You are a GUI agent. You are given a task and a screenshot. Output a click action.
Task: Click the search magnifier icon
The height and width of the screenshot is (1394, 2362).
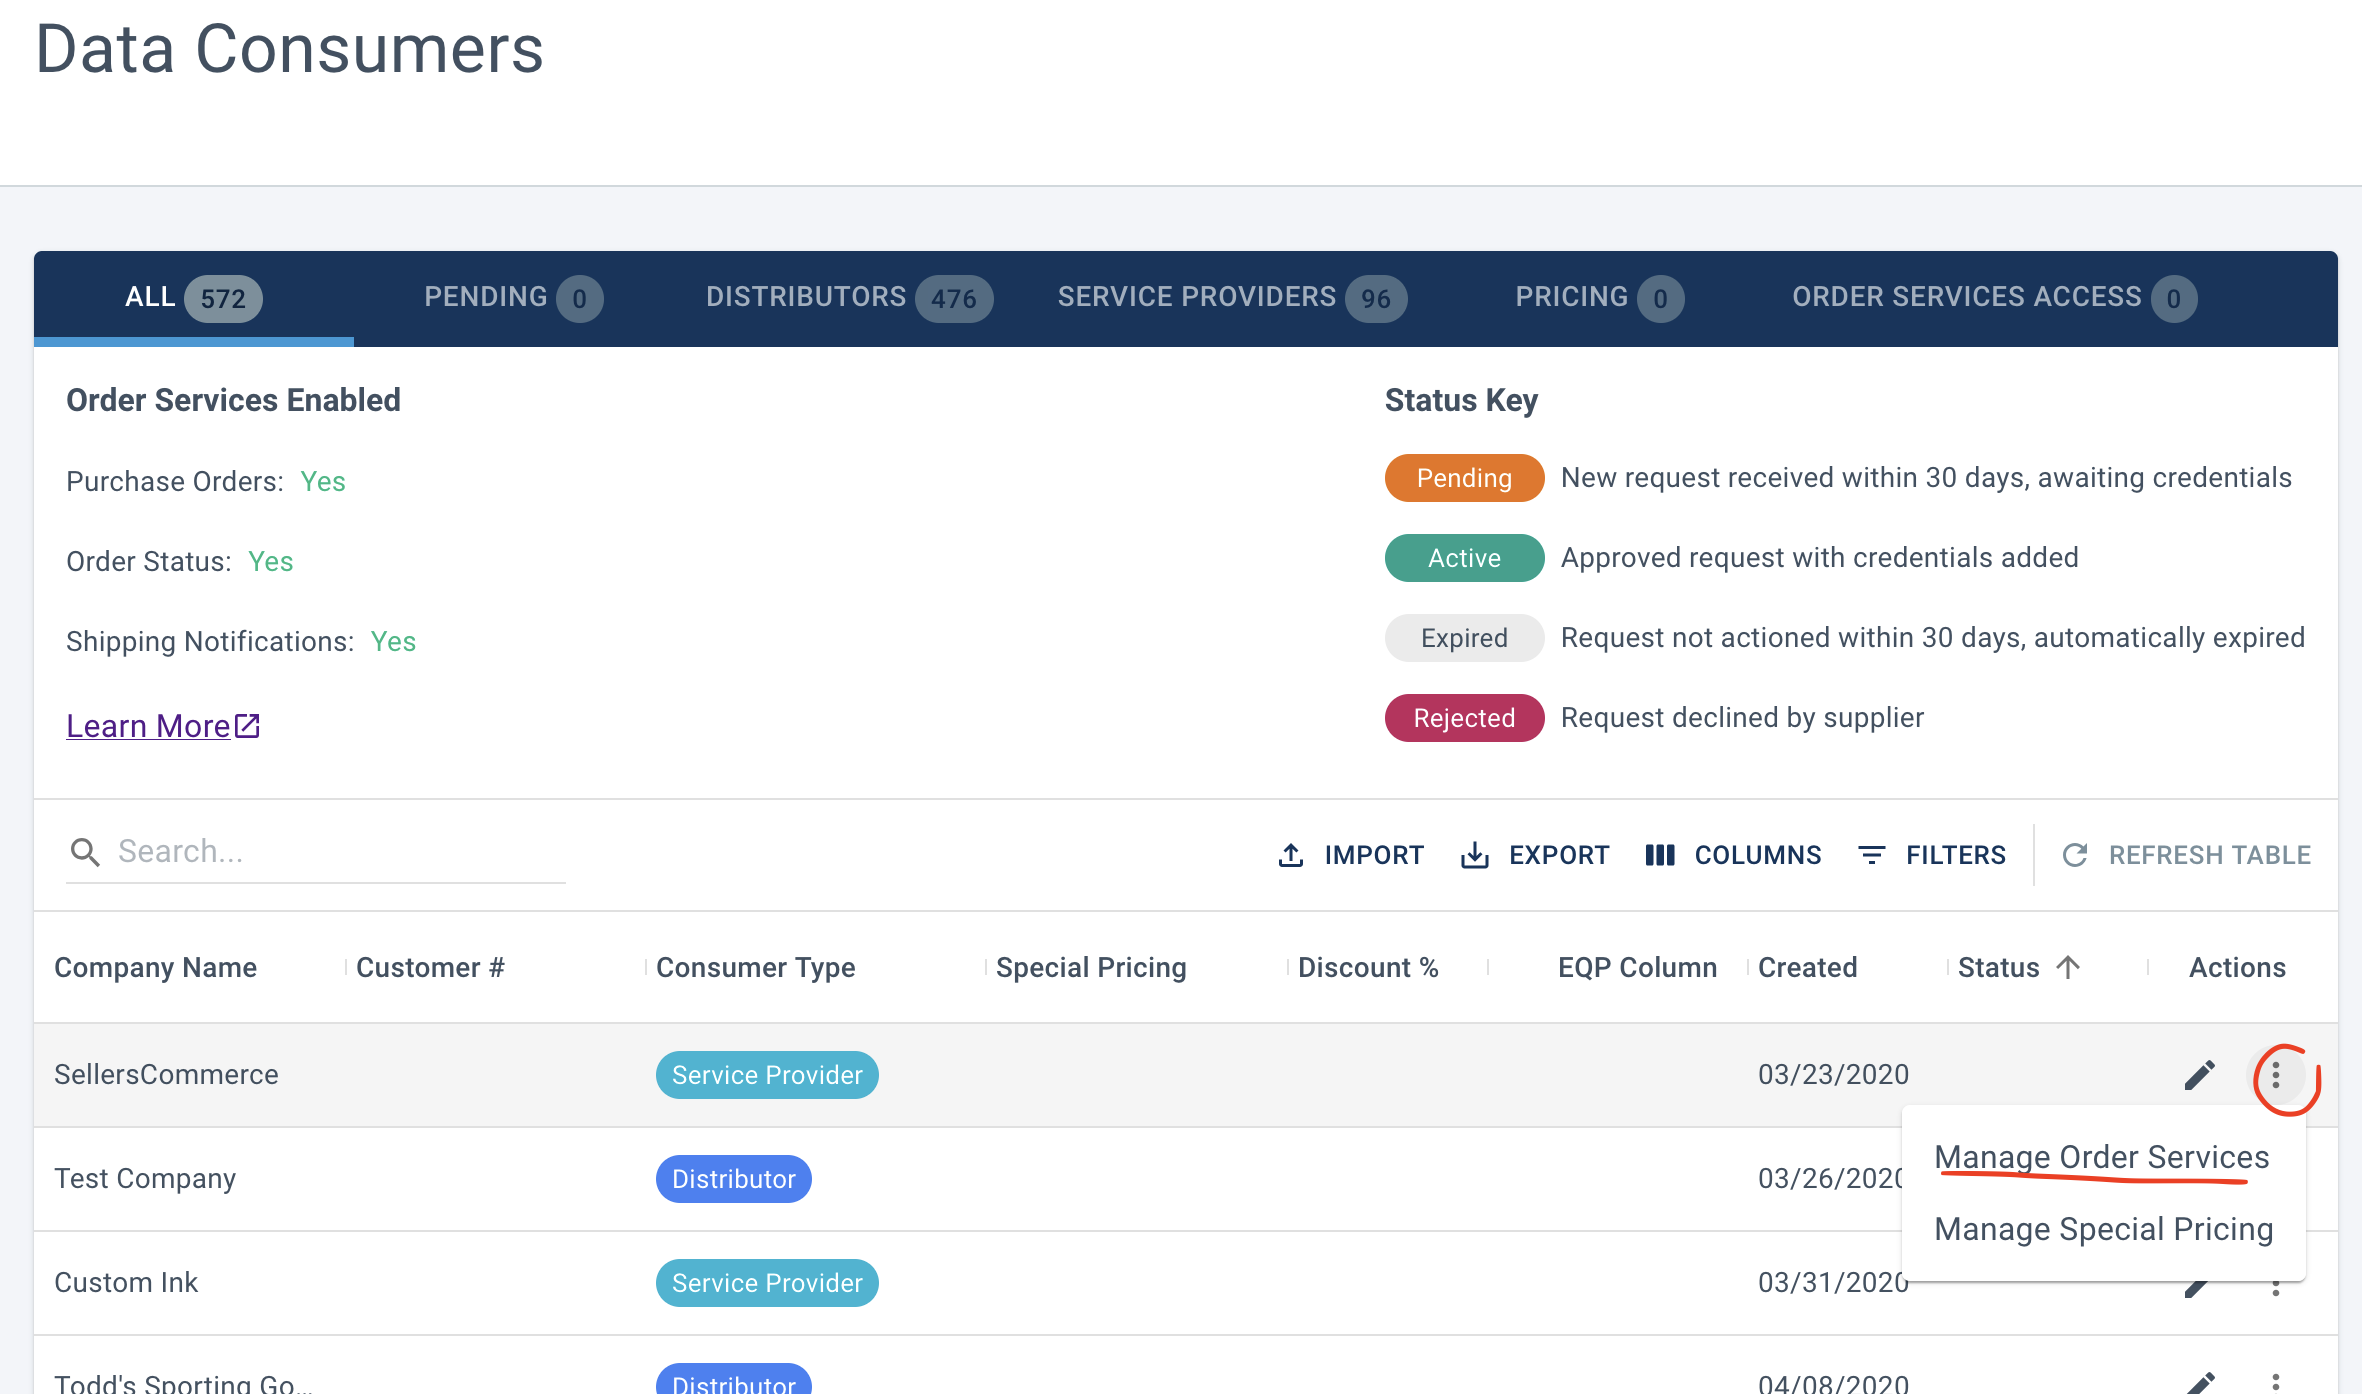click(85, 852)
